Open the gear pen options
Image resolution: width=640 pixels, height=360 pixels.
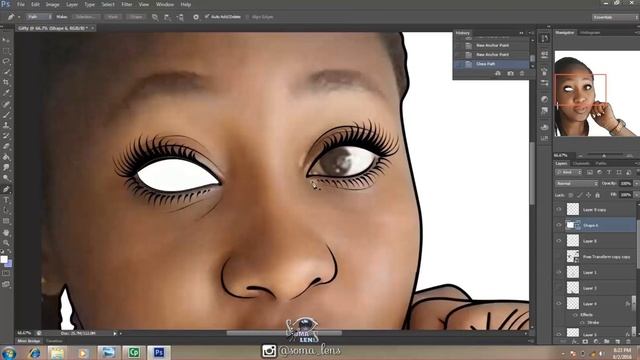196,17
